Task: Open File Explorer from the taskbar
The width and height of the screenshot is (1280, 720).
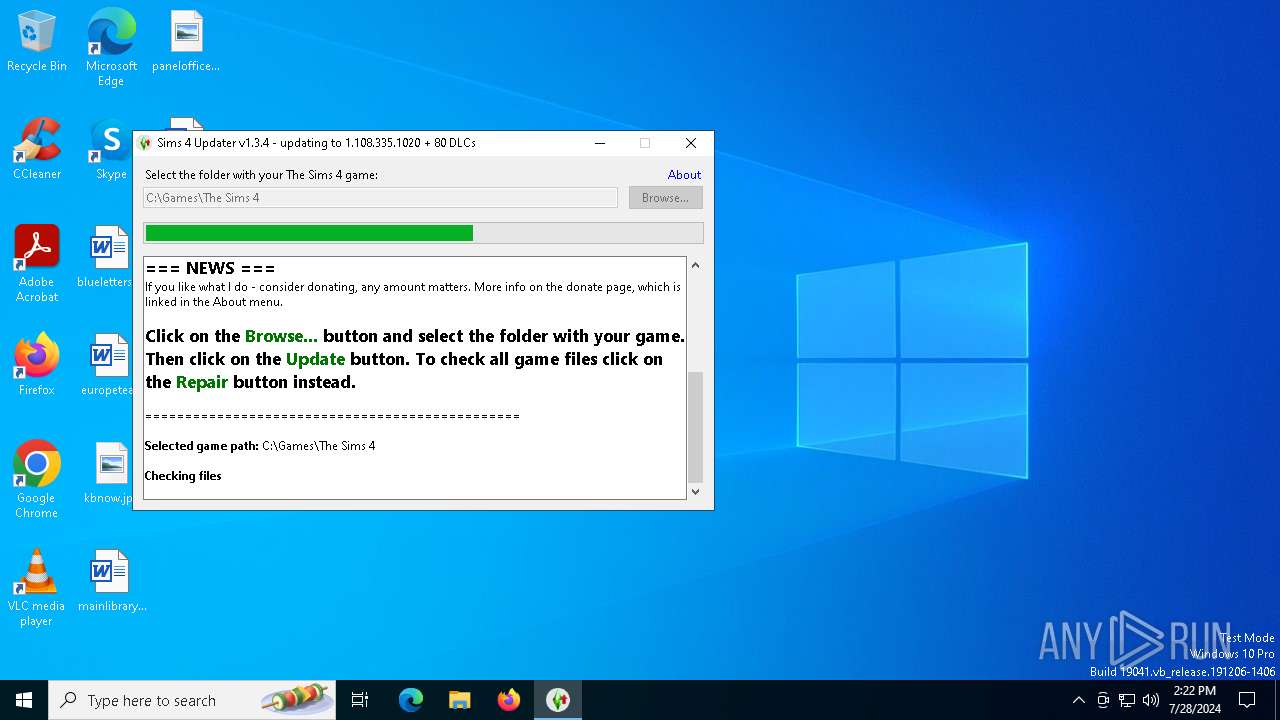Action: click(460, 700)
